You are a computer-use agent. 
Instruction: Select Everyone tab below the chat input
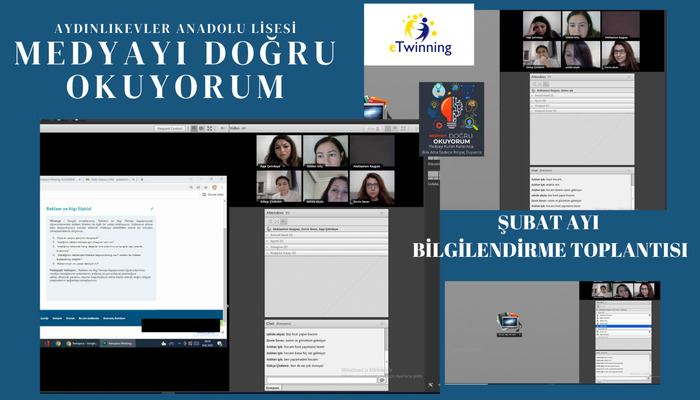(273, 388)
